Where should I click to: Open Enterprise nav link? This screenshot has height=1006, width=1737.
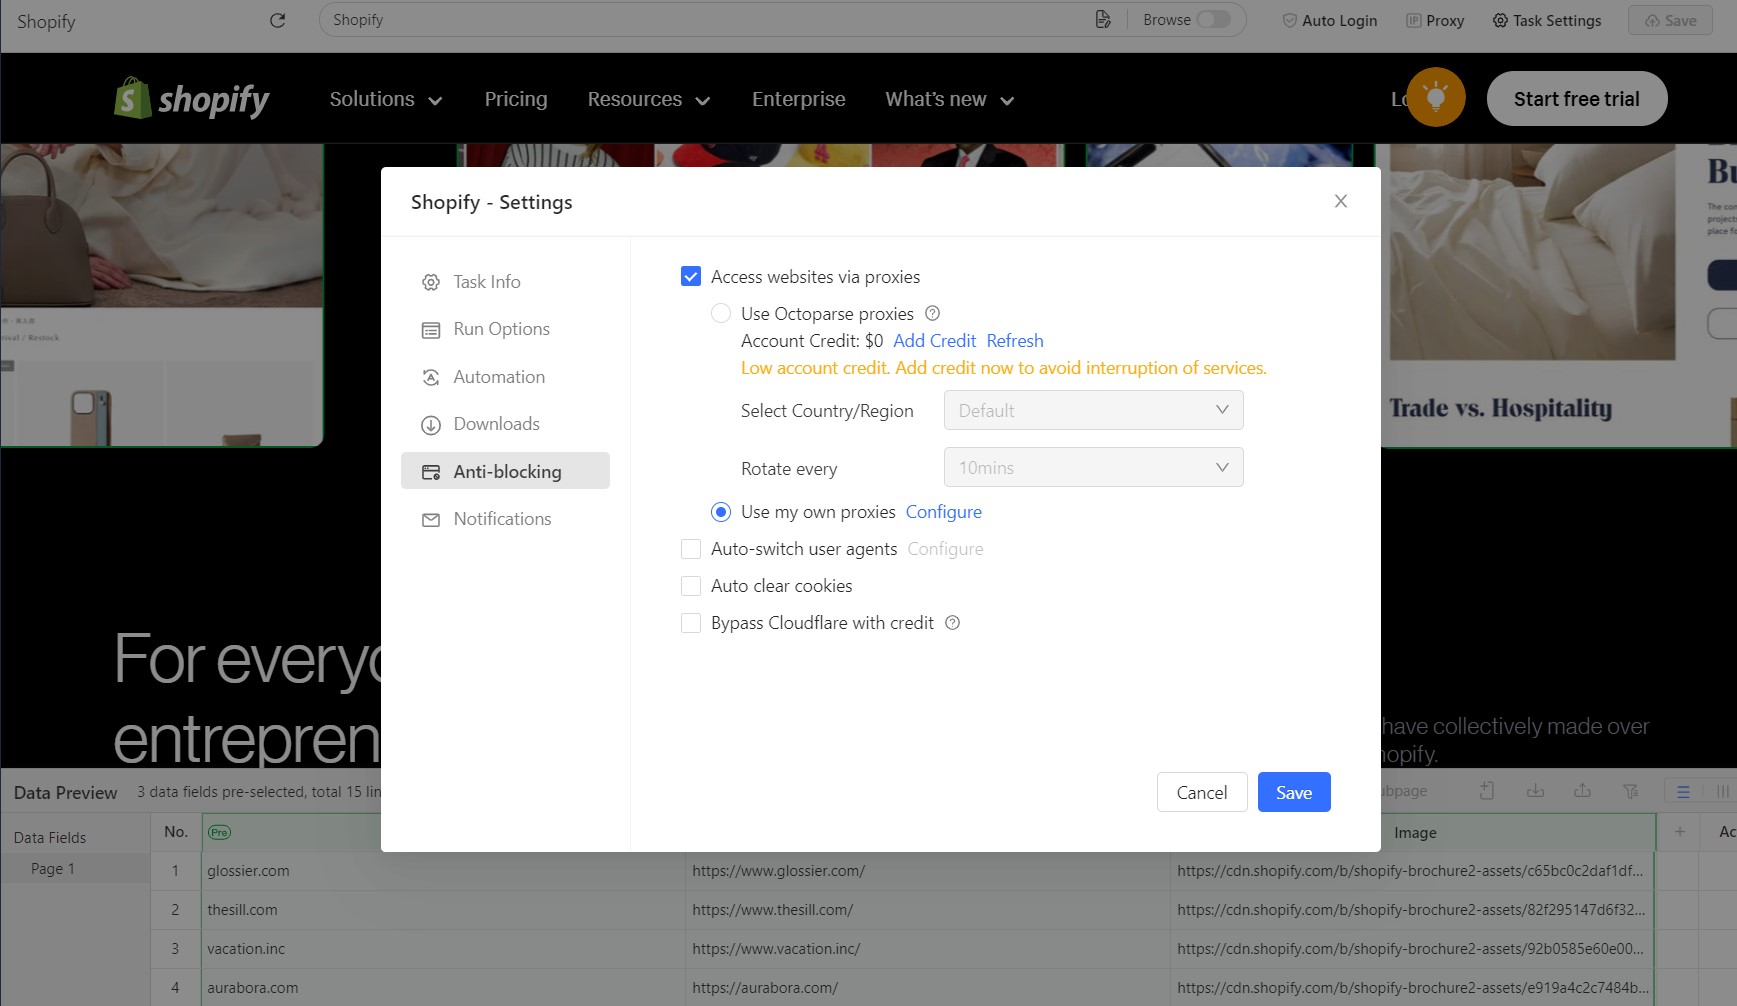799,99
